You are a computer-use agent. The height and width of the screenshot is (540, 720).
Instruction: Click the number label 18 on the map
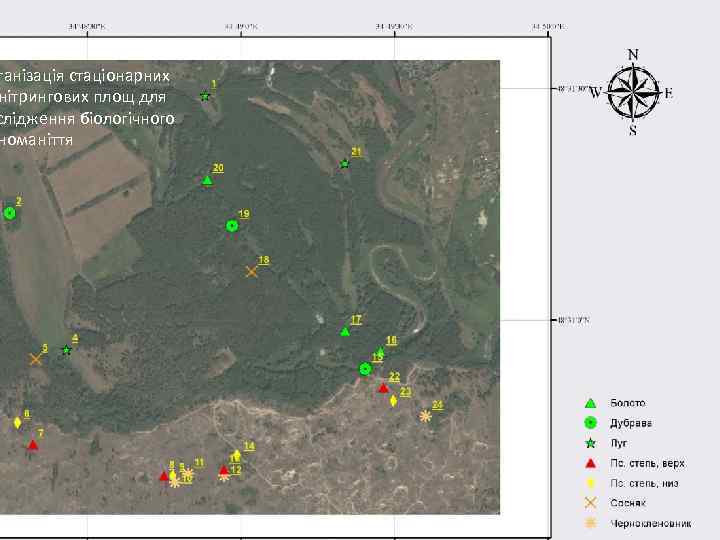pos(264,260)
